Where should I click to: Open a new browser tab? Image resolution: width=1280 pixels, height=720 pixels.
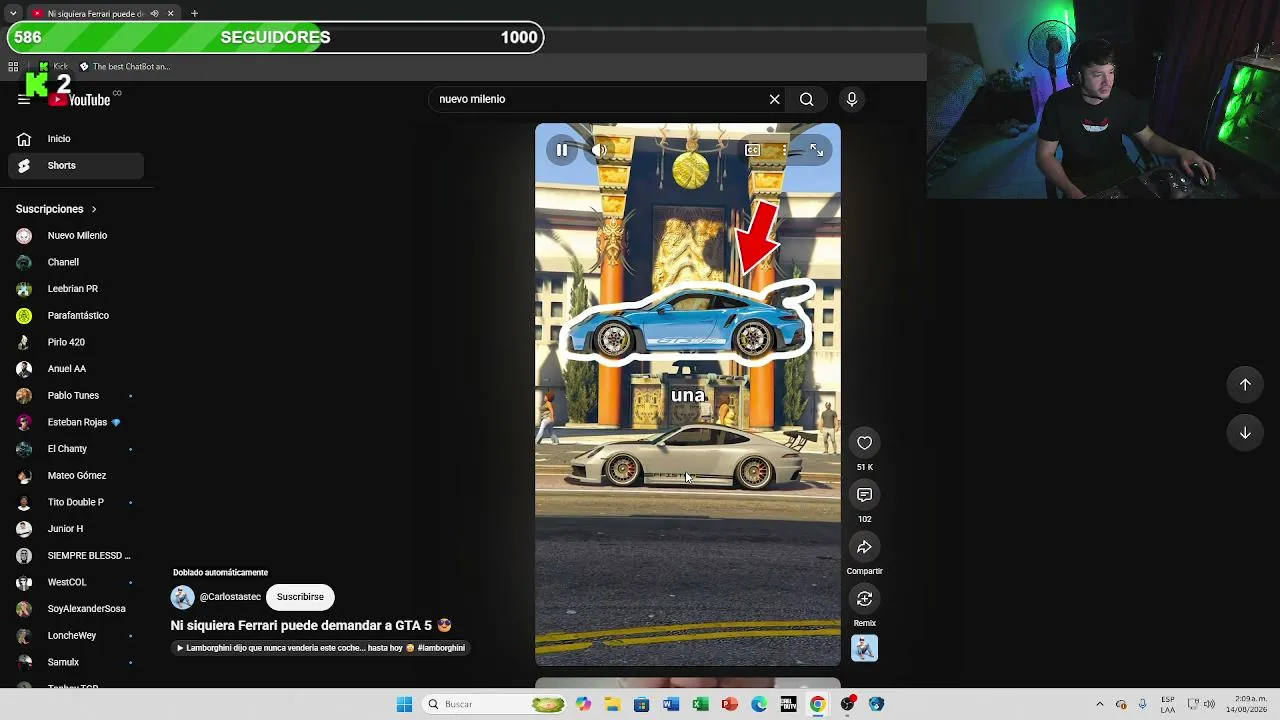pos(194,14)
